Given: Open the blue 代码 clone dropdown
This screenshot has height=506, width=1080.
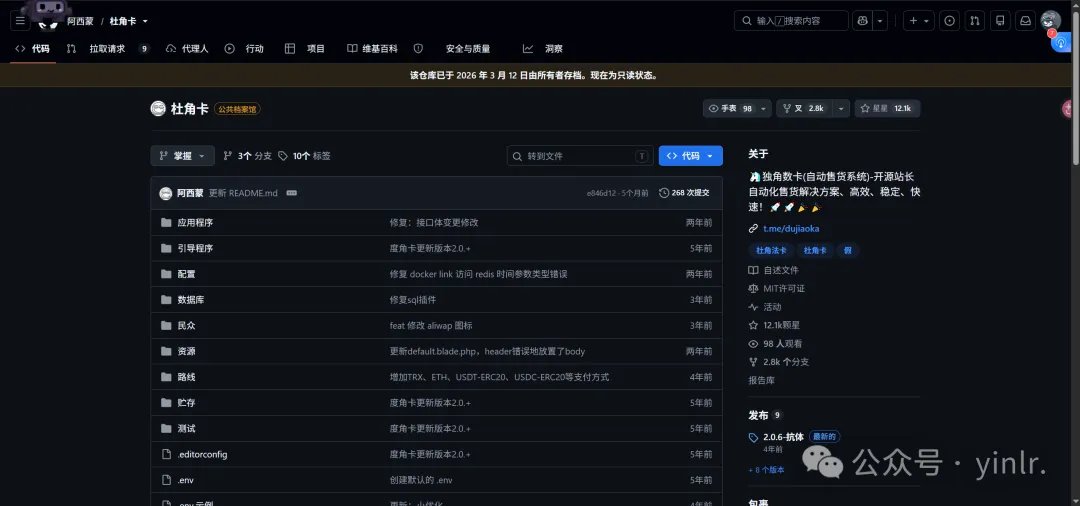Looking at the screenshot, I should (690, 156).
